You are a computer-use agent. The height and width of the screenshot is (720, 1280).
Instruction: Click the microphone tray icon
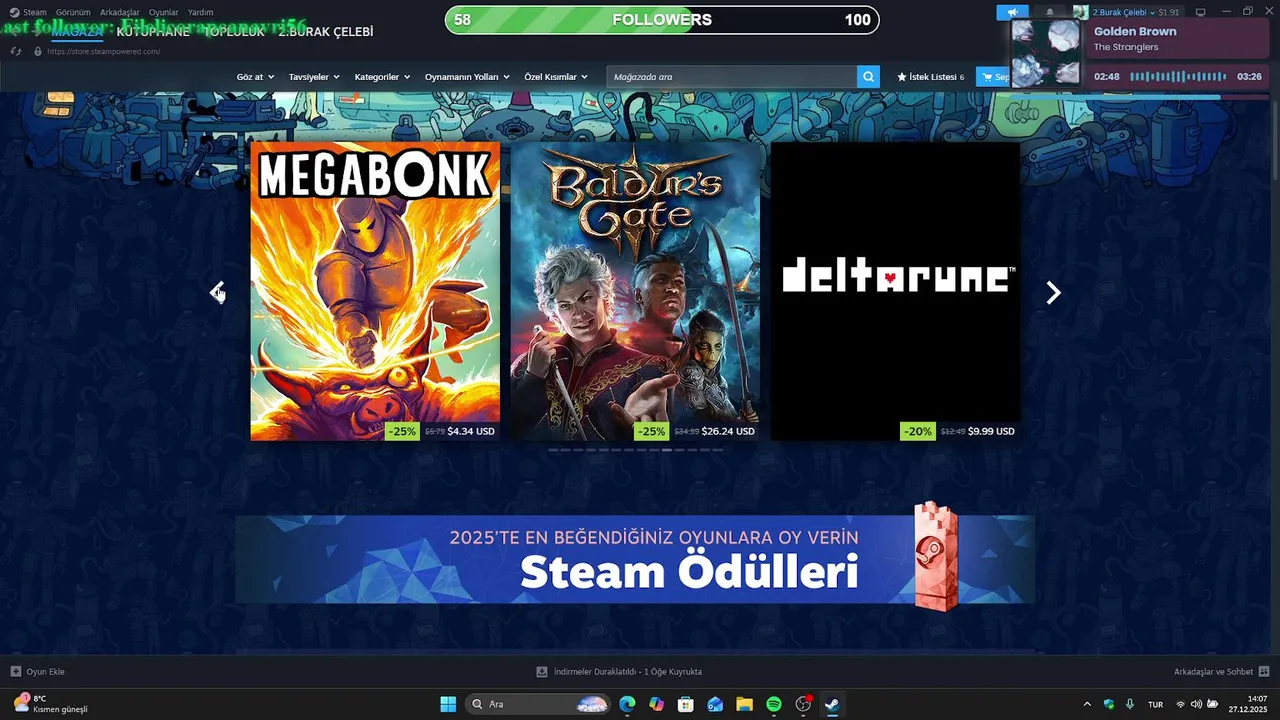pyautogui.click(x=1130, y=704)
